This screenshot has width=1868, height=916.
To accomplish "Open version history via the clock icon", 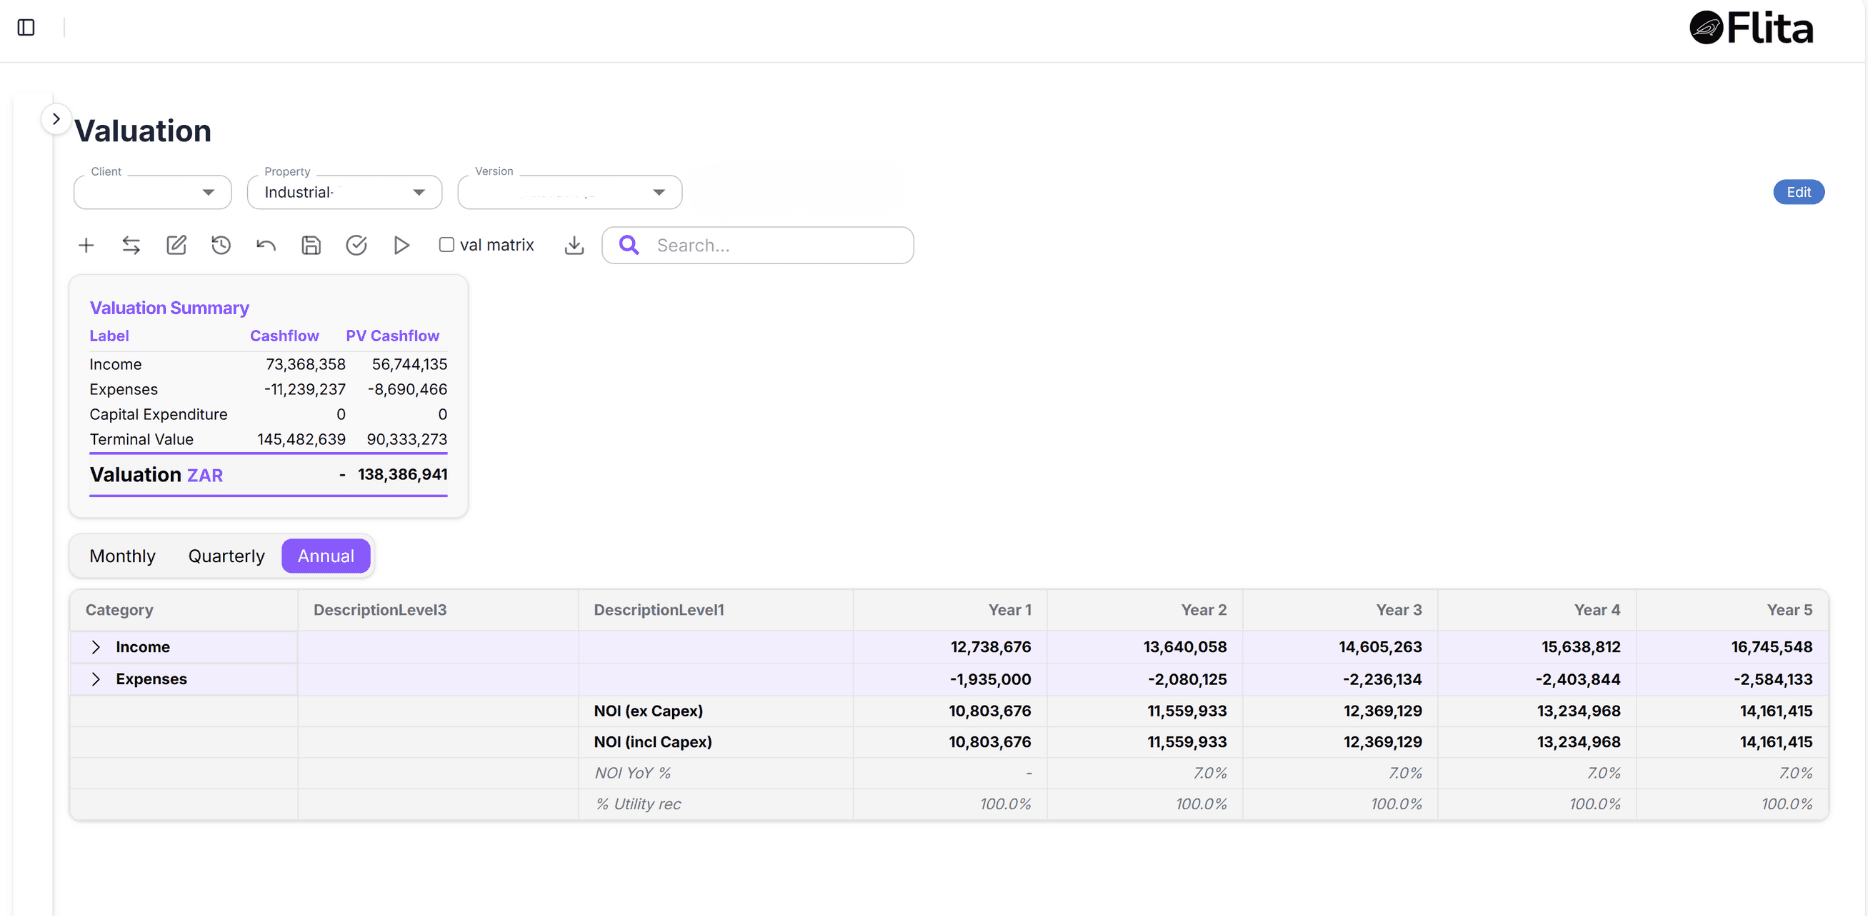I will pos(221,244).
